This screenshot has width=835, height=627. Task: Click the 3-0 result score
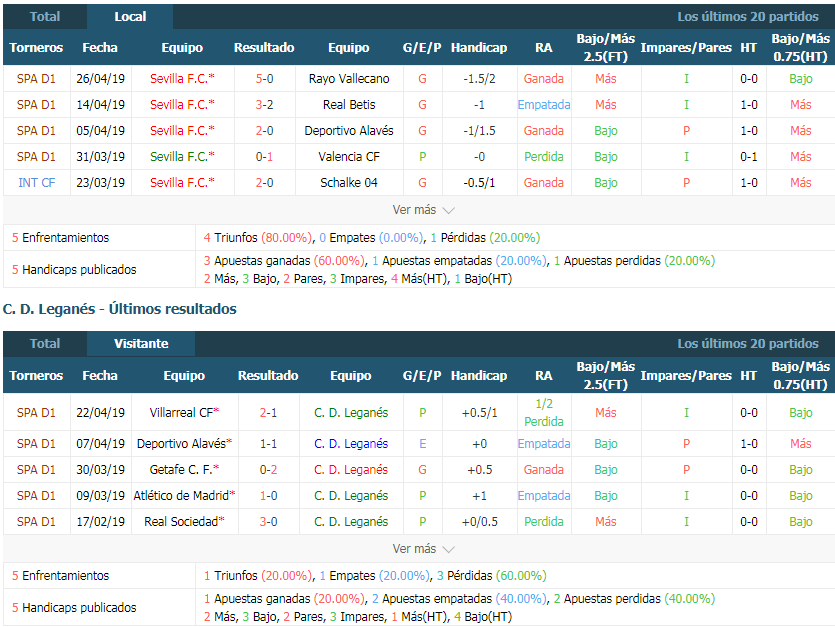pyautogui.click(x=268, y=522)
